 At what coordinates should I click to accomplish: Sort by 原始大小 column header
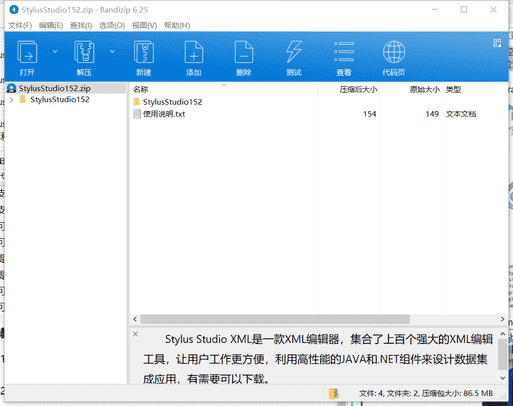[x=424, y=89]
